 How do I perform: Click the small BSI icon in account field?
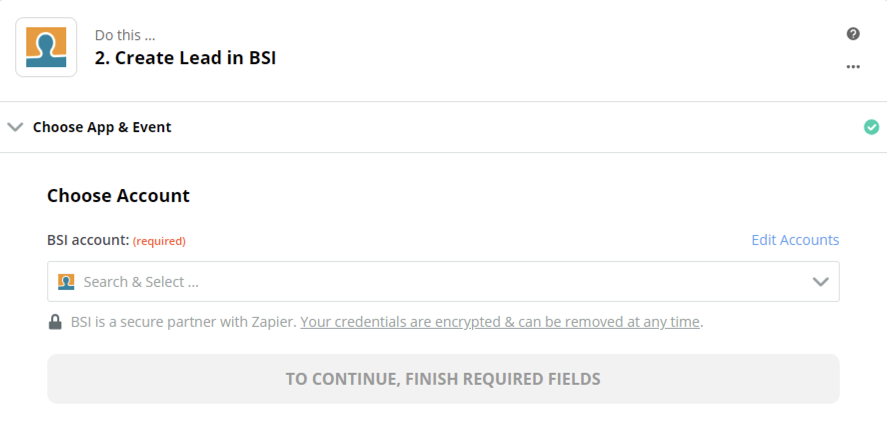point(66,282)
